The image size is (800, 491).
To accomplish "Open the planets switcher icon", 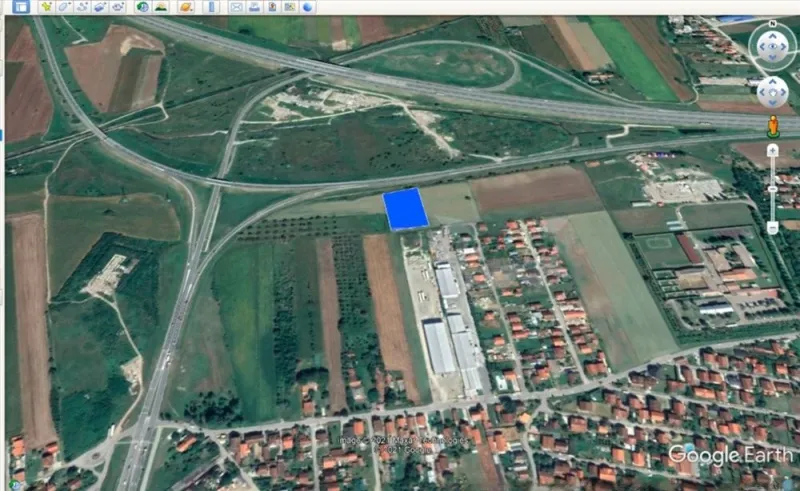I will (186, 6).
